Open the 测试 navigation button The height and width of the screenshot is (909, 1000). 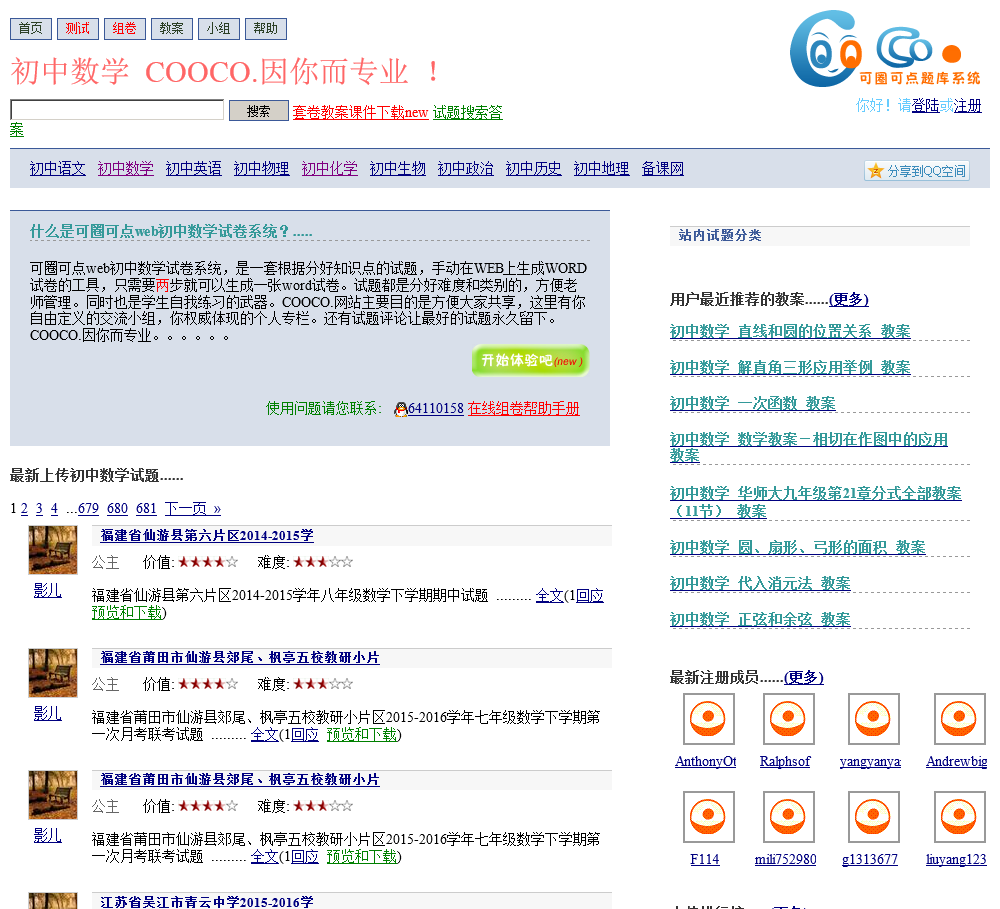click(x=78, y=29)
